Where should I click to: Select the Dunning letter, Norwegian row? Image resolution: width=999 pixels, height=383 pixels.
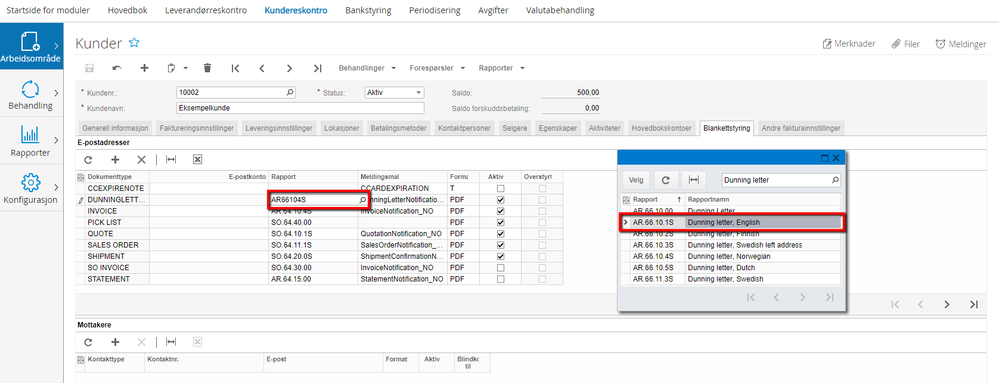(x=731, y=256)
